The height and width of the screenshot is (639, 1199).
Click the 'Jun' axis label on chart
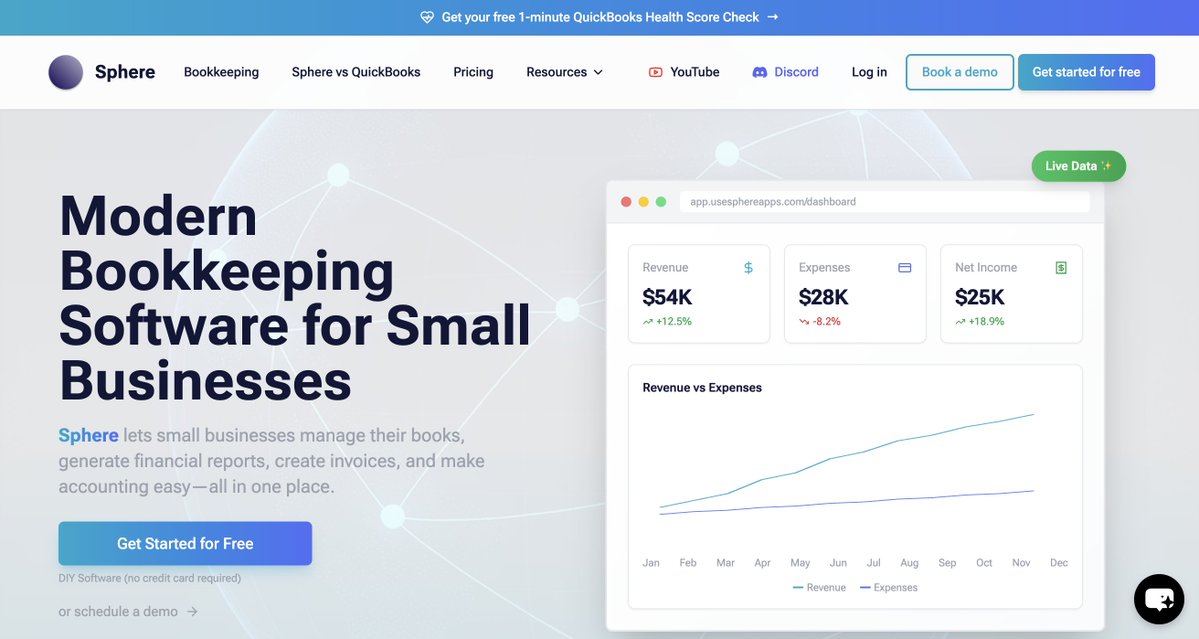pyautogui.click(x=838, y=563)
